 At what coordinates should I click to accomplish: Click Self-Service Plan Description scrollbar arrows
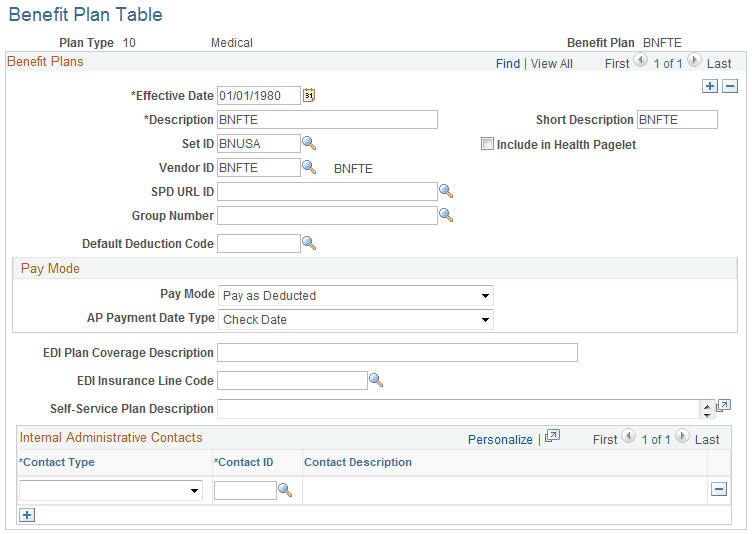(x=707, y=411)
